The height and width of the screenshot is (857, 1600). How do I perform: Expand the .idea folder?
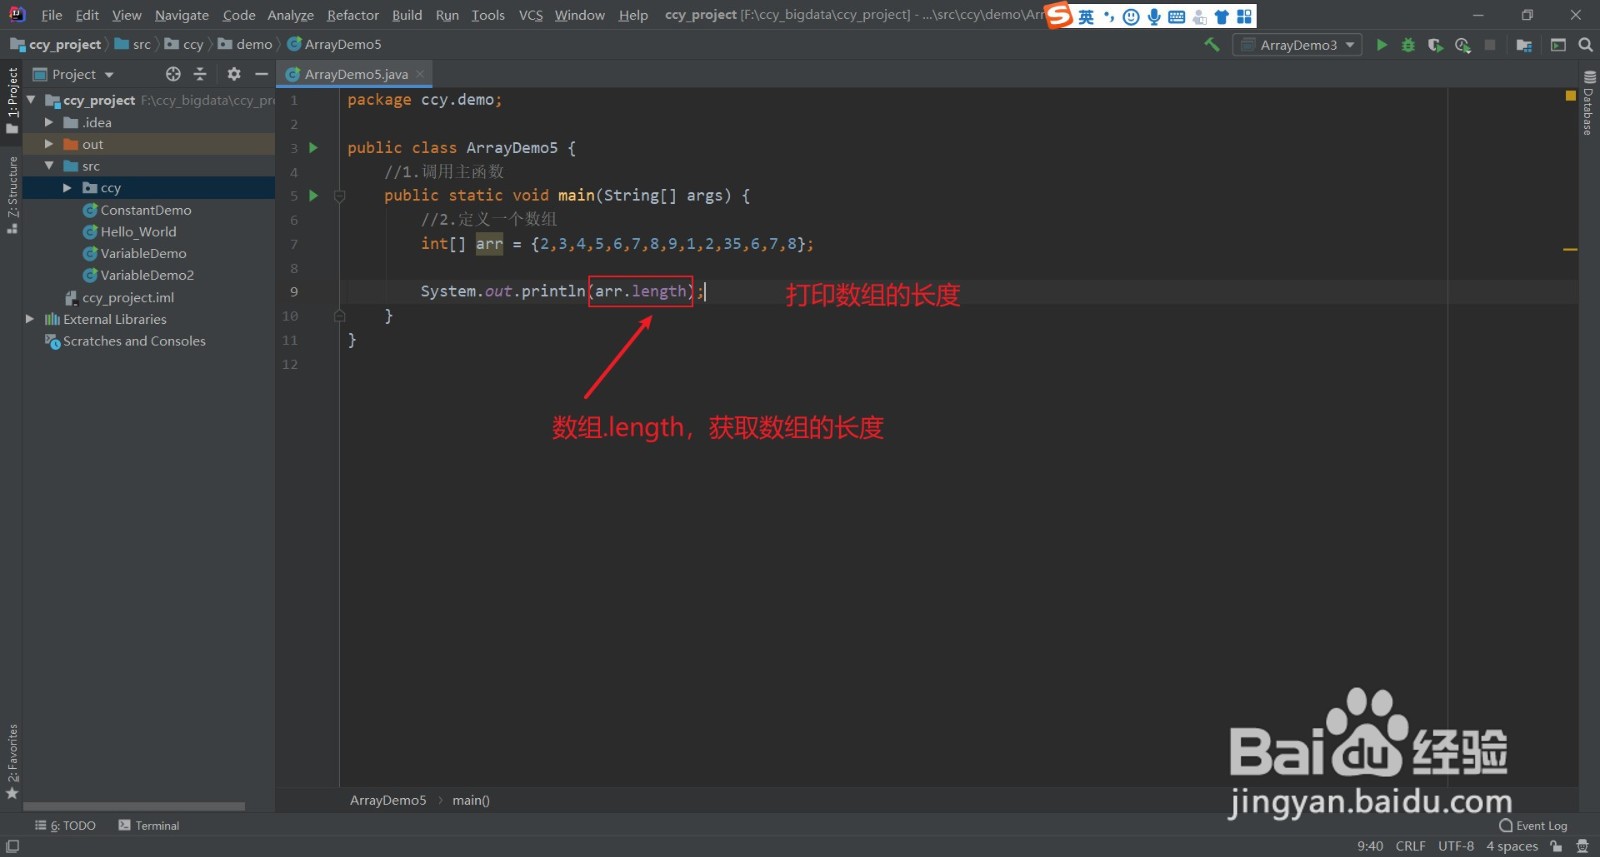tap(49, 122)
